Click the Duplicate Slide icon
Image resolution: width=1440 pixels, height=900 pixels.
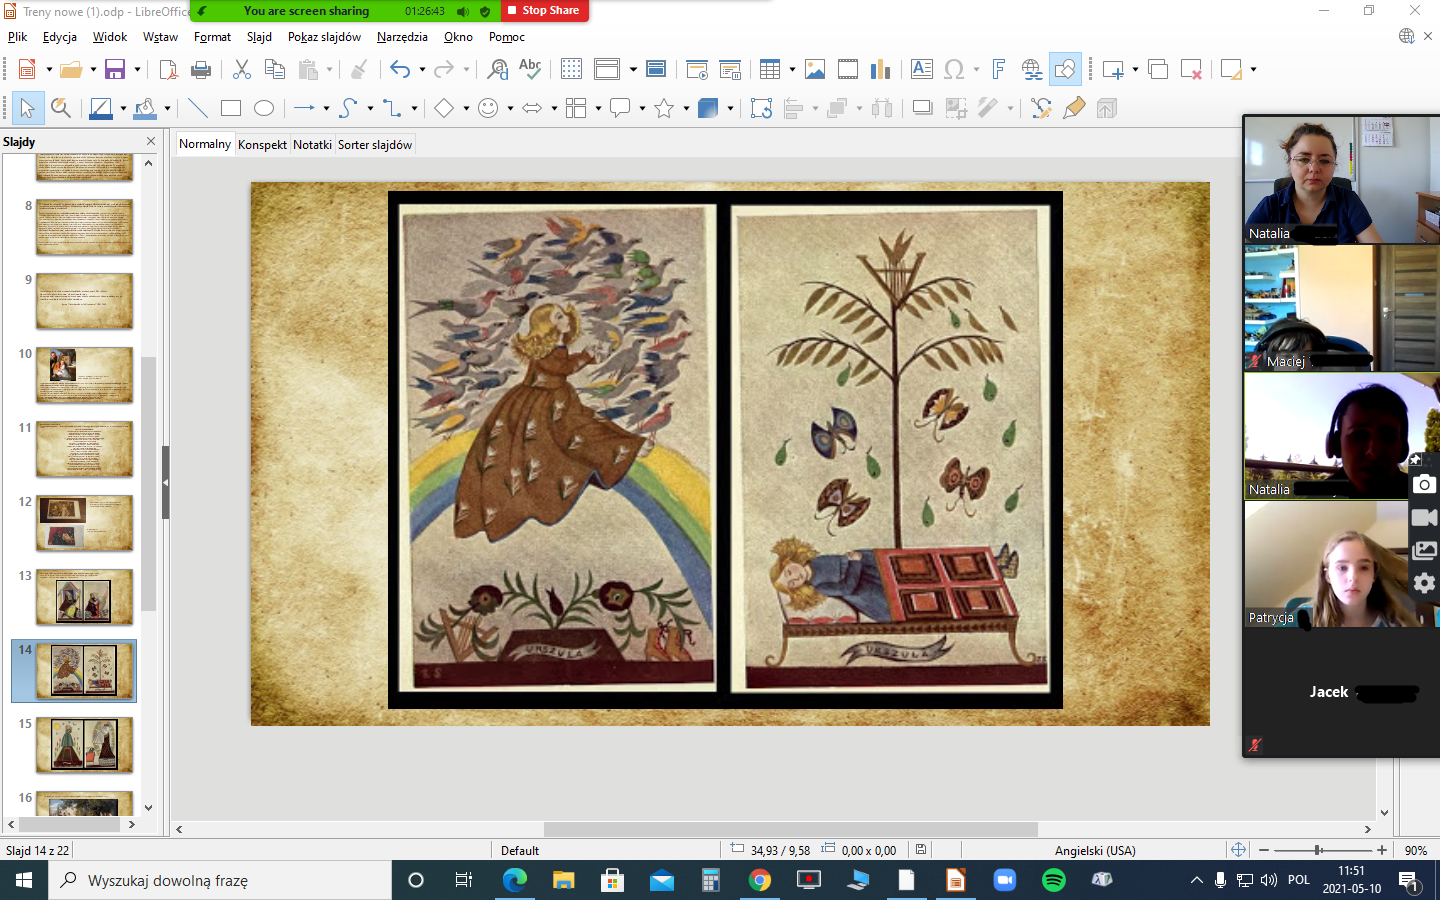[1158, 69]
